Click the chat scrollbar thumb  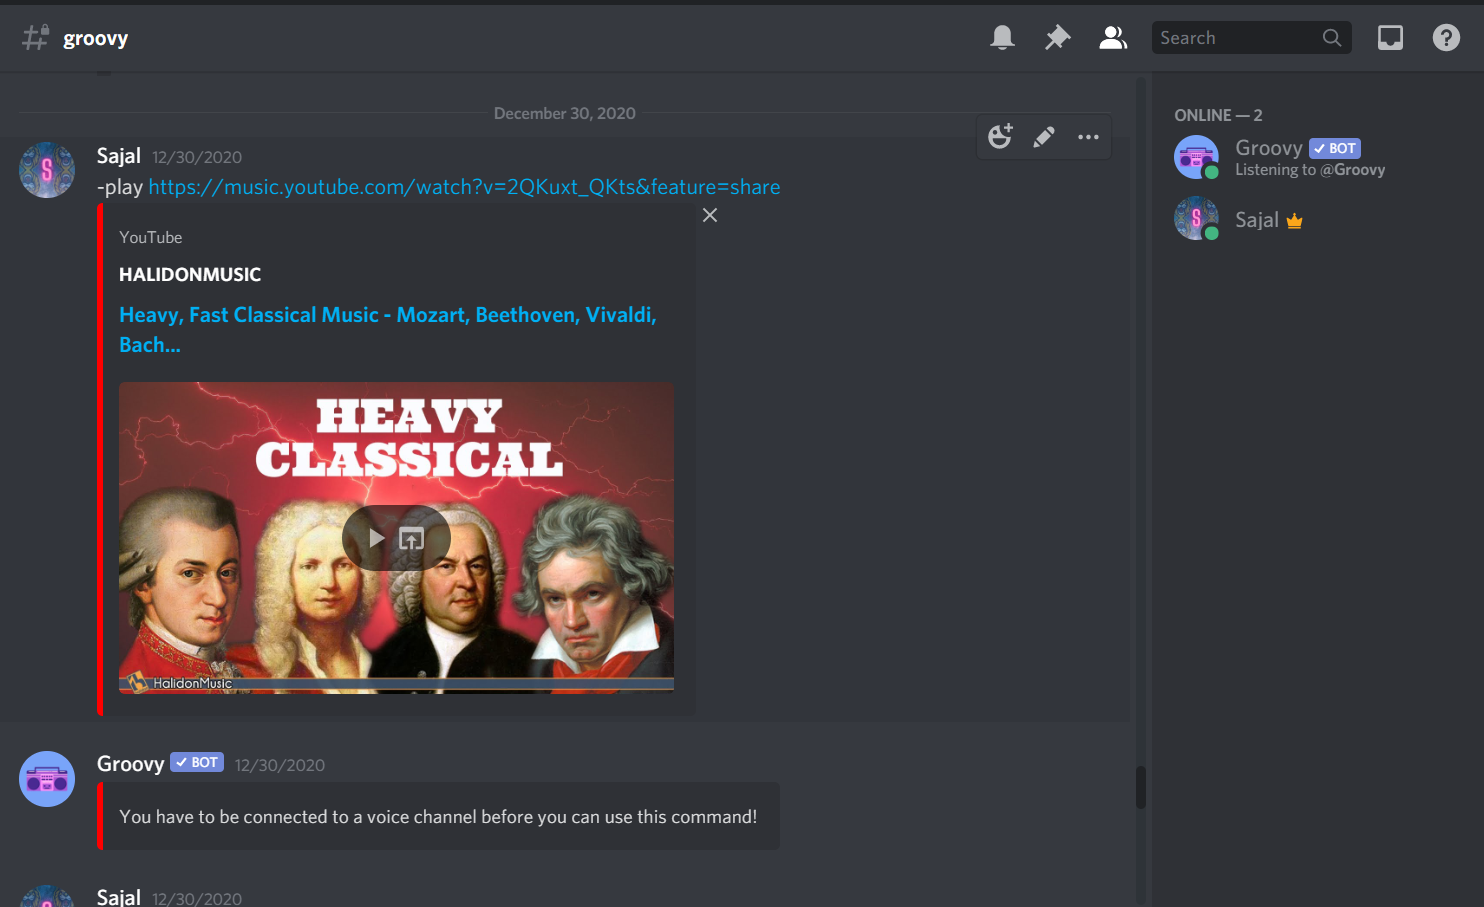[1140, 787]
